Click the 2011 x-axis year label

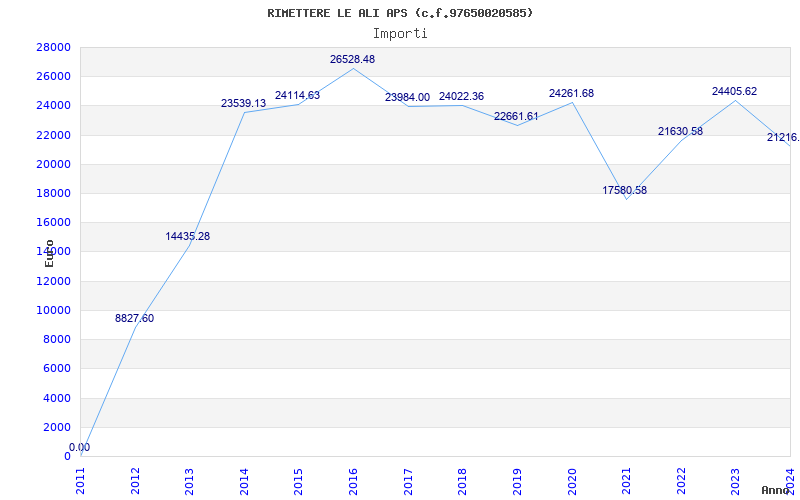point(81,482)
